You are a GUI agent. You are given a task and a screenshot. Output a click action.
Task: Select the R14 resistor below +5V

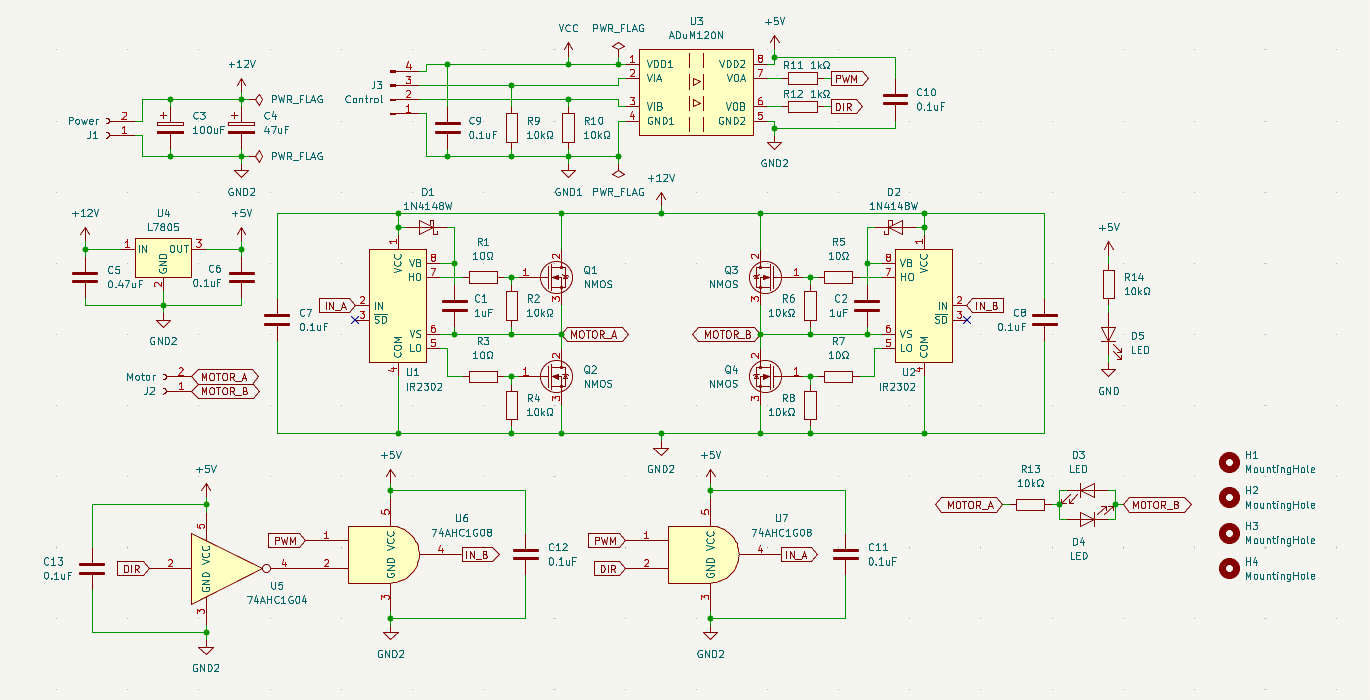coord(1108,284)
